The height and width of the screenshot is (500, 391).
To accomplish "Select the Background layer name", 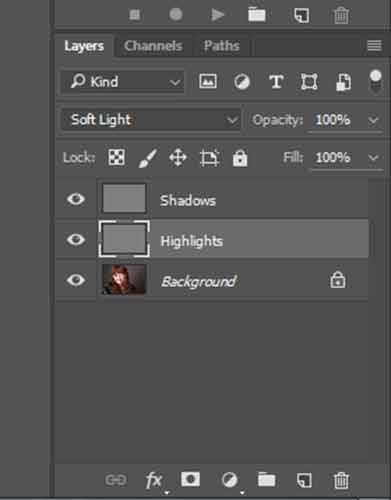I will 199,281.
